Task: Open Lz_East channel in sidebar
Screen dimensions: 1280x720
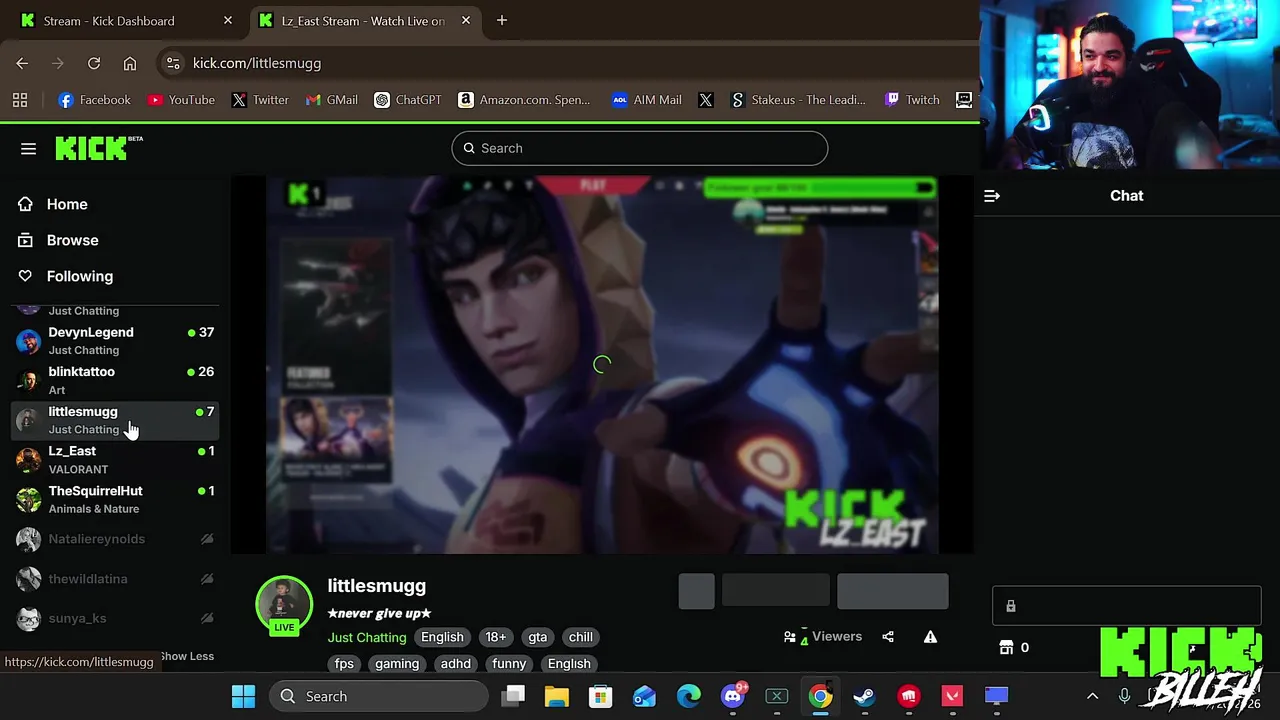Action: pyautogui.click(x=115, y=460)
